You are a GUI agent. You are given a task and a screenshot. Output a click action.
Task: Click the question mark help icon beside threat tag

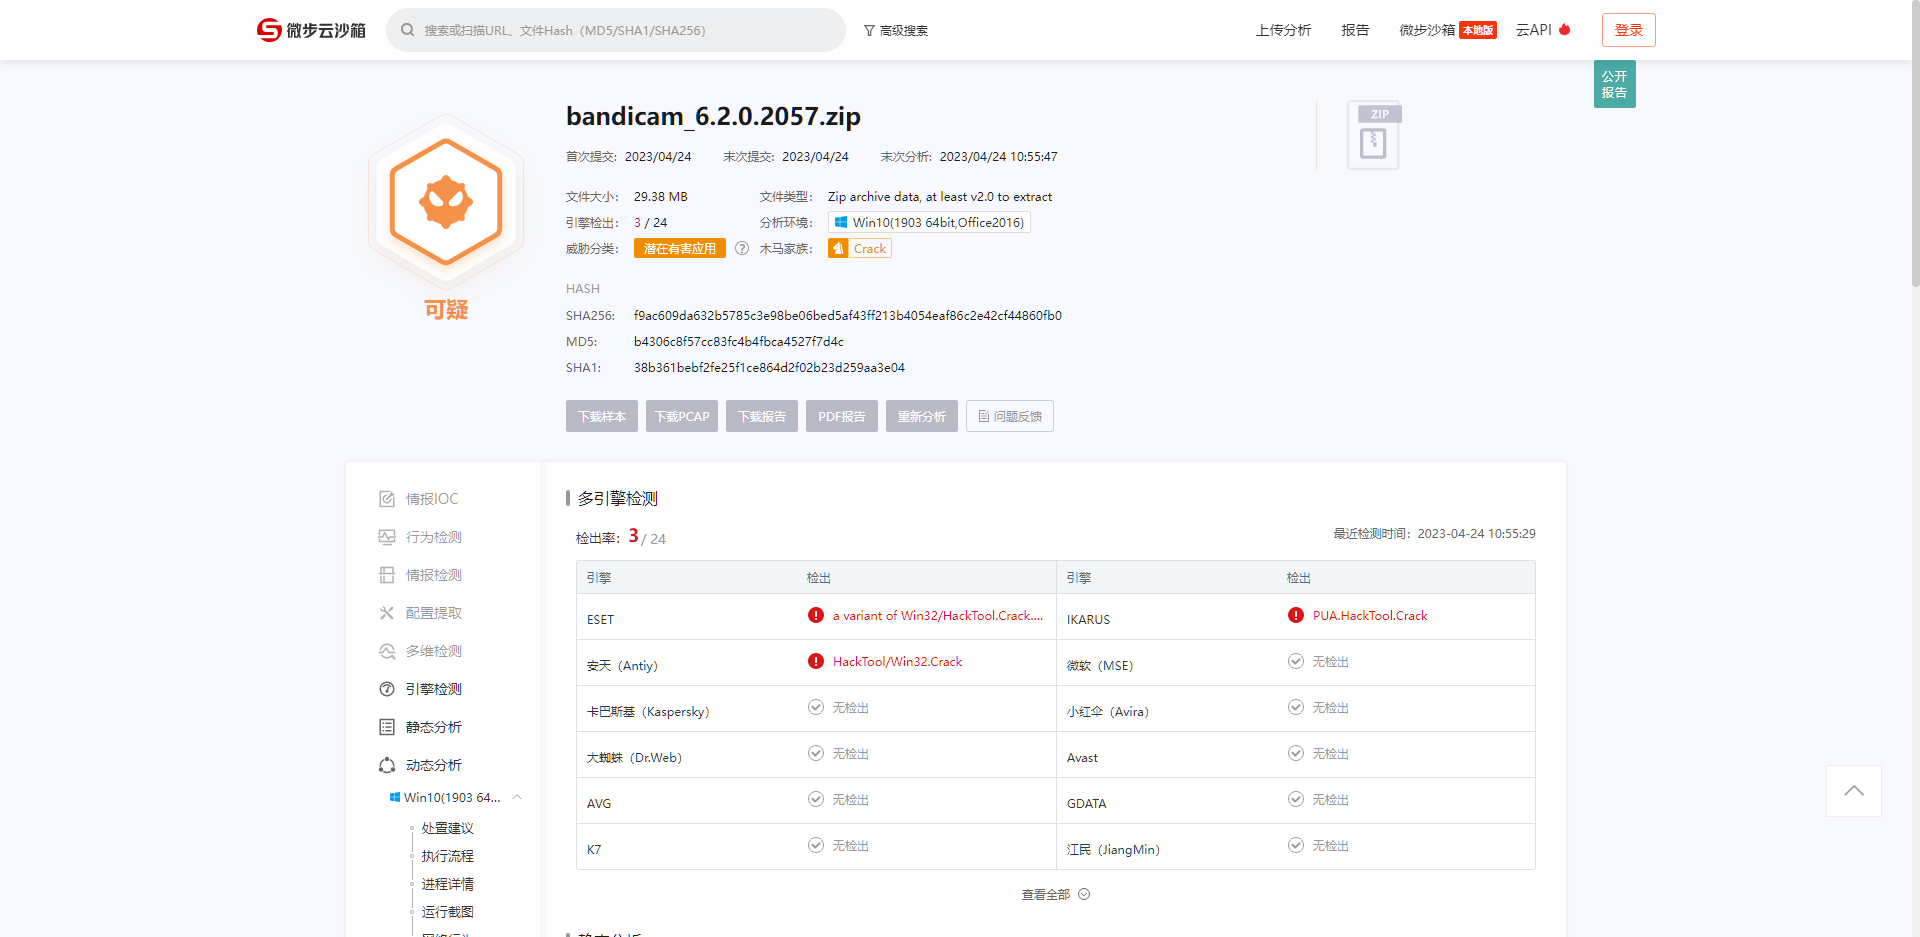742,249
